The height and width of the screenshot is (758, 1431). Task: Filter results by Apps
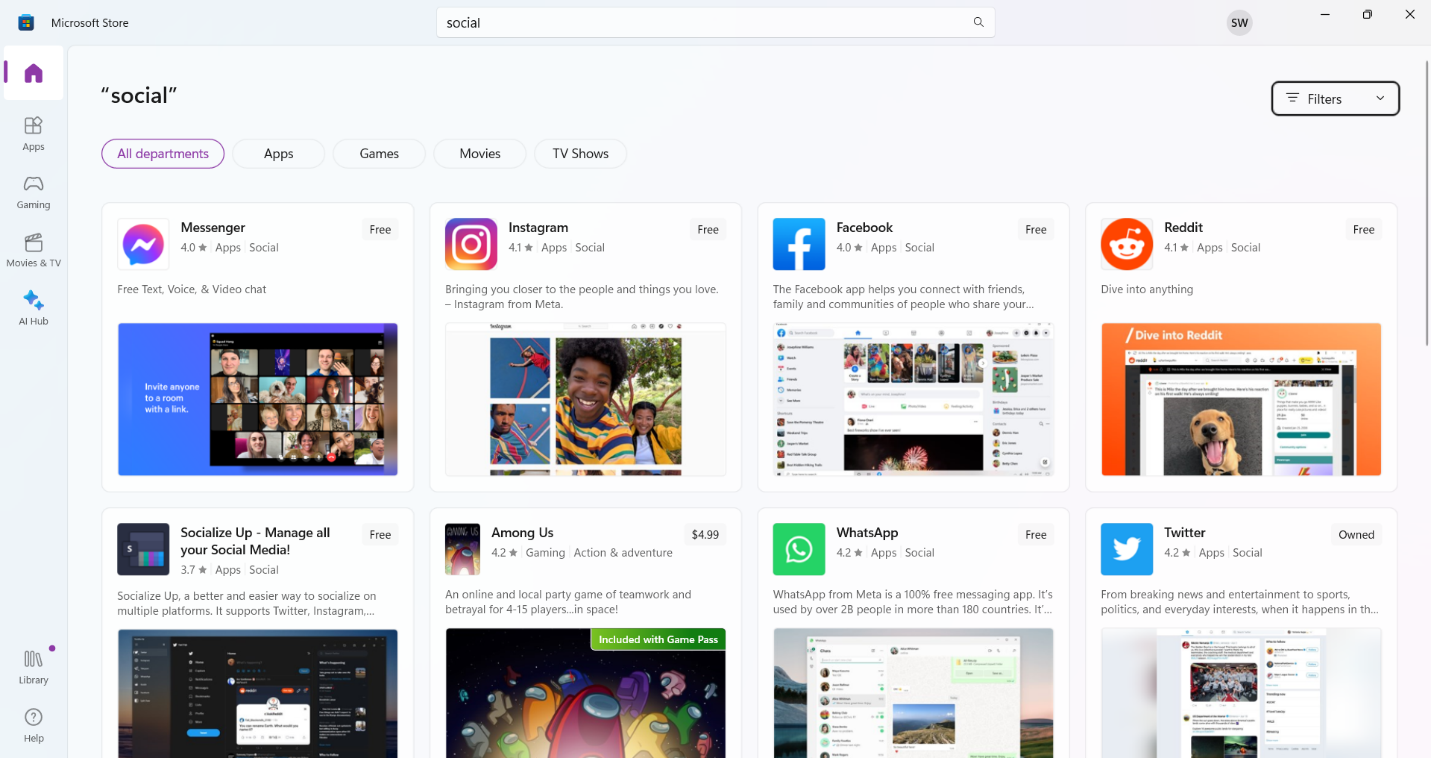278,153
